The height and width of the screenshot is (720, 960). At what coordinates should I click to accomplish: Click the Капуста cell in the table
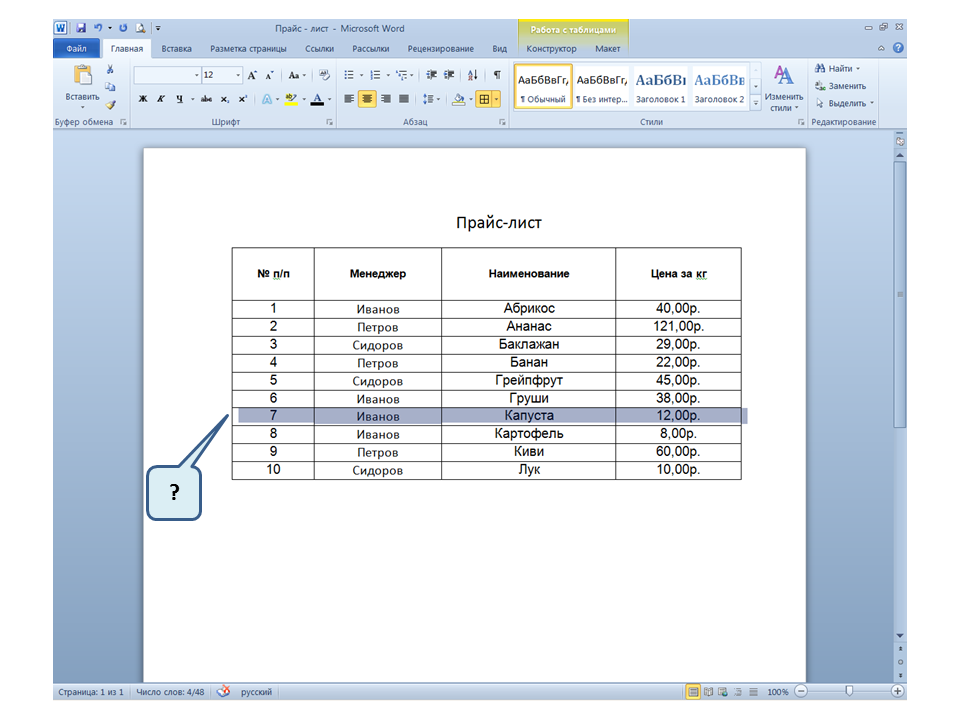point(528,415)
